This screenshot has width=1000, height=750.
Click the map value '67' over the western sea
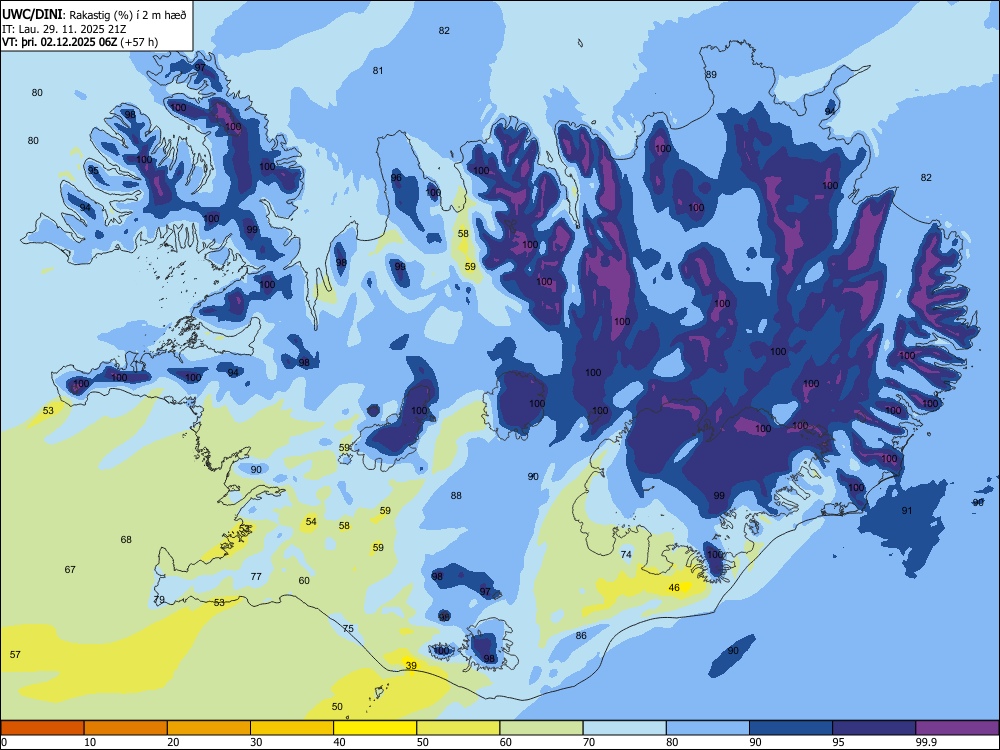[x=70, y=569]
